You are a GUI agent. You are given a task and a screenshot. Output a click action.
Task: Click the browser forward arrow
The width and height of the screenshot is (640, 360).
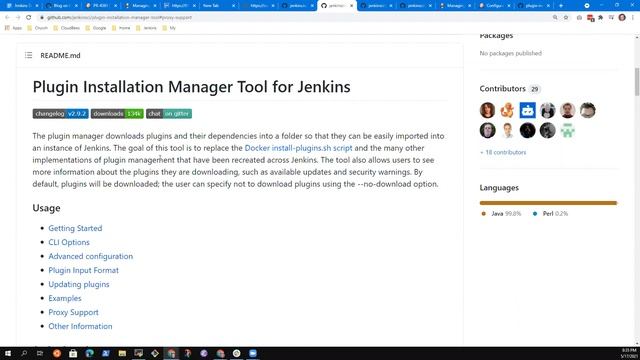tap(18, 18)
